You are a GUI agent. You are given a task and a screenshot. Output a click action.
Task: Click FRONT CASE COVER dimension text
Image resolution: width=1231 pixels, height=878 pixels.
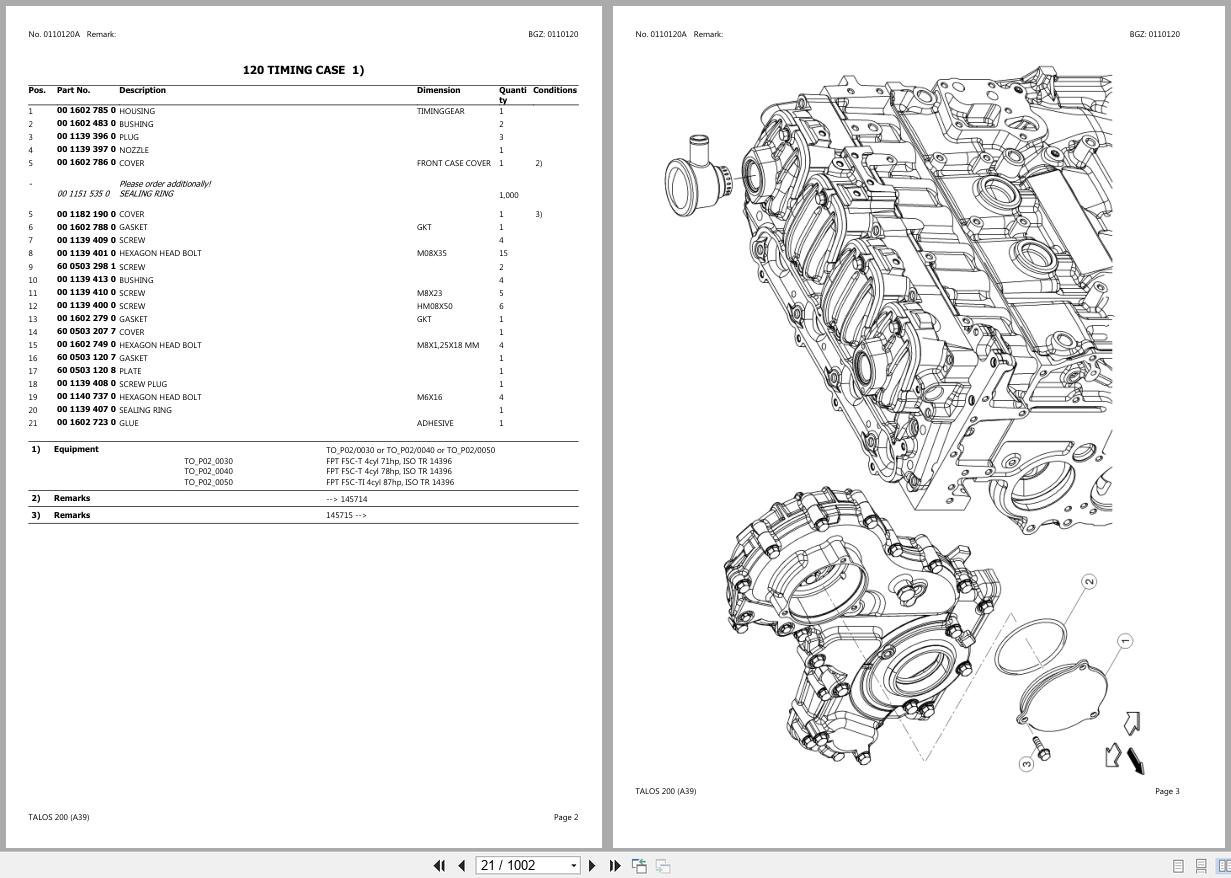454,163
